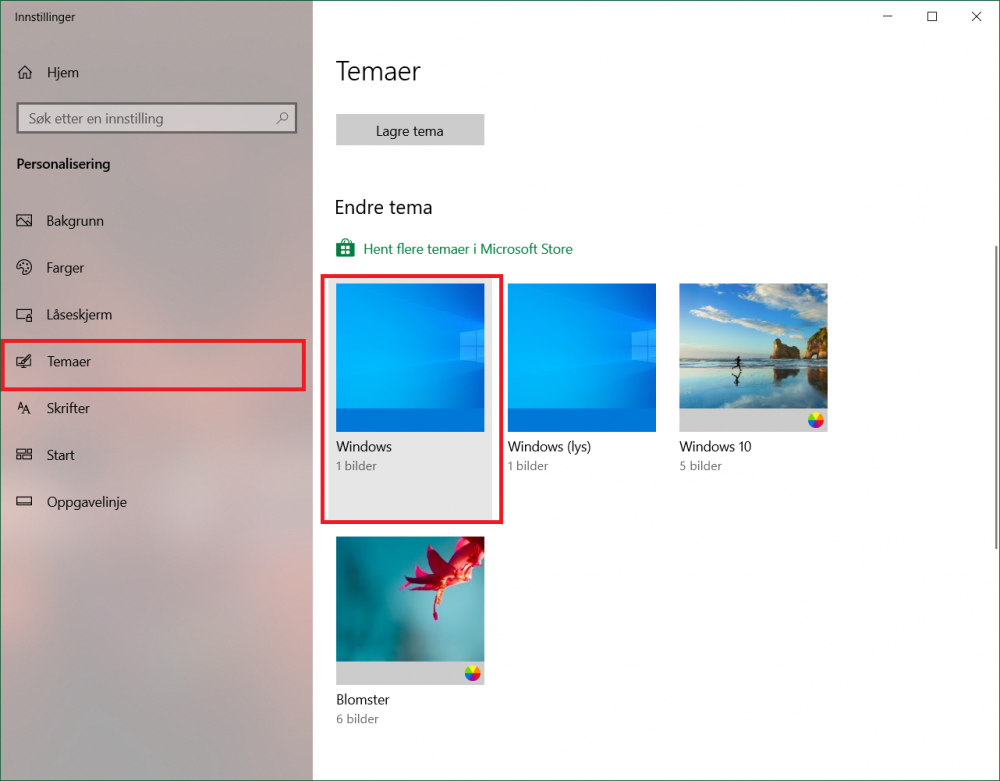The height and width of the screenshot is (781, 1000).
Task: Click the Bakgrunn picture icon
Action: [x=24, y=221]
